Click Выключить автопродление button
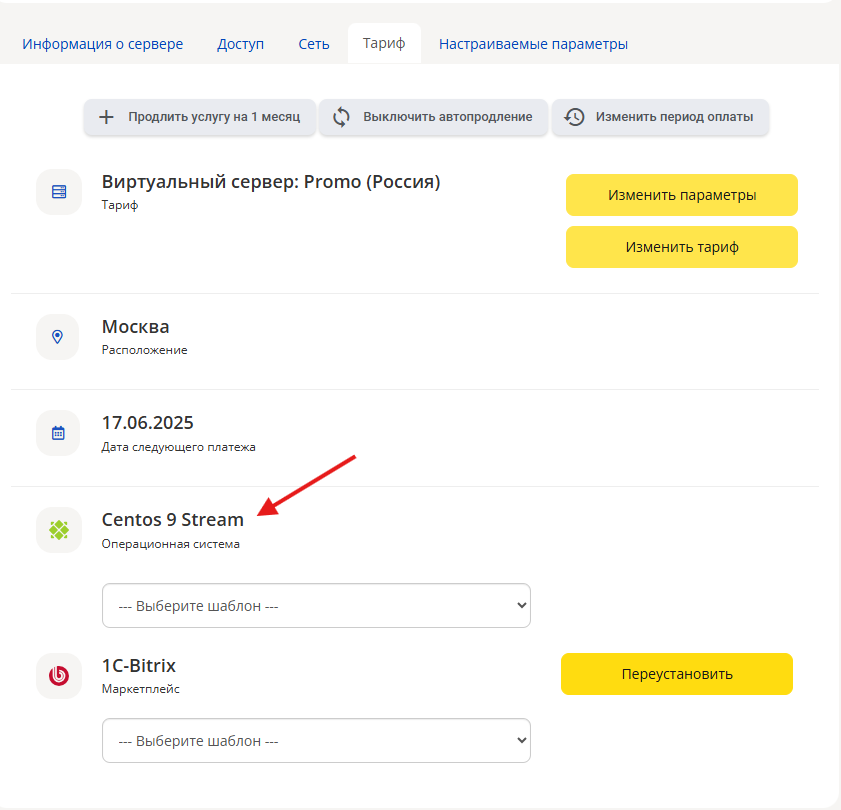The width and height of the screenshot is (841, 810). pyautogui.click(x=433, y=117)
